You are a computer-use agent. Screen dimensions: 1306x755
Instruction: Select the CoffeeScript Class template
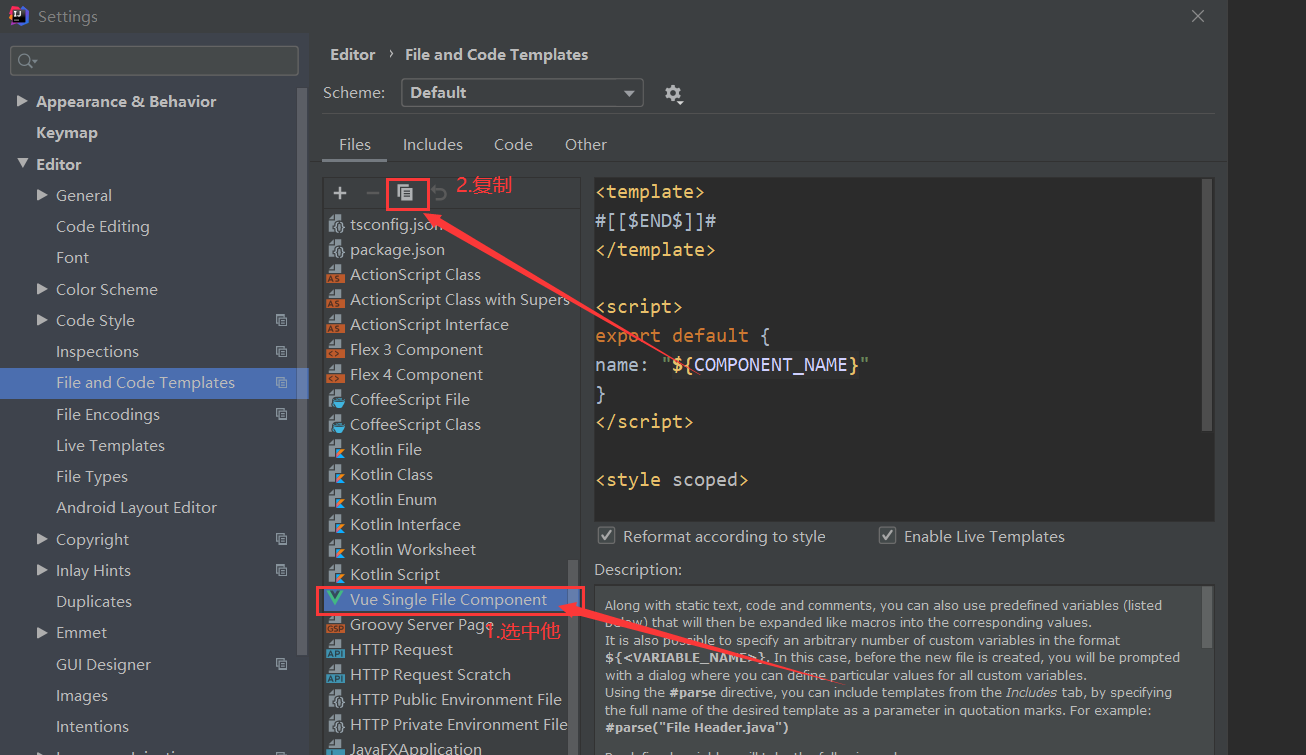pyautogui.click(x=415, y=425)
